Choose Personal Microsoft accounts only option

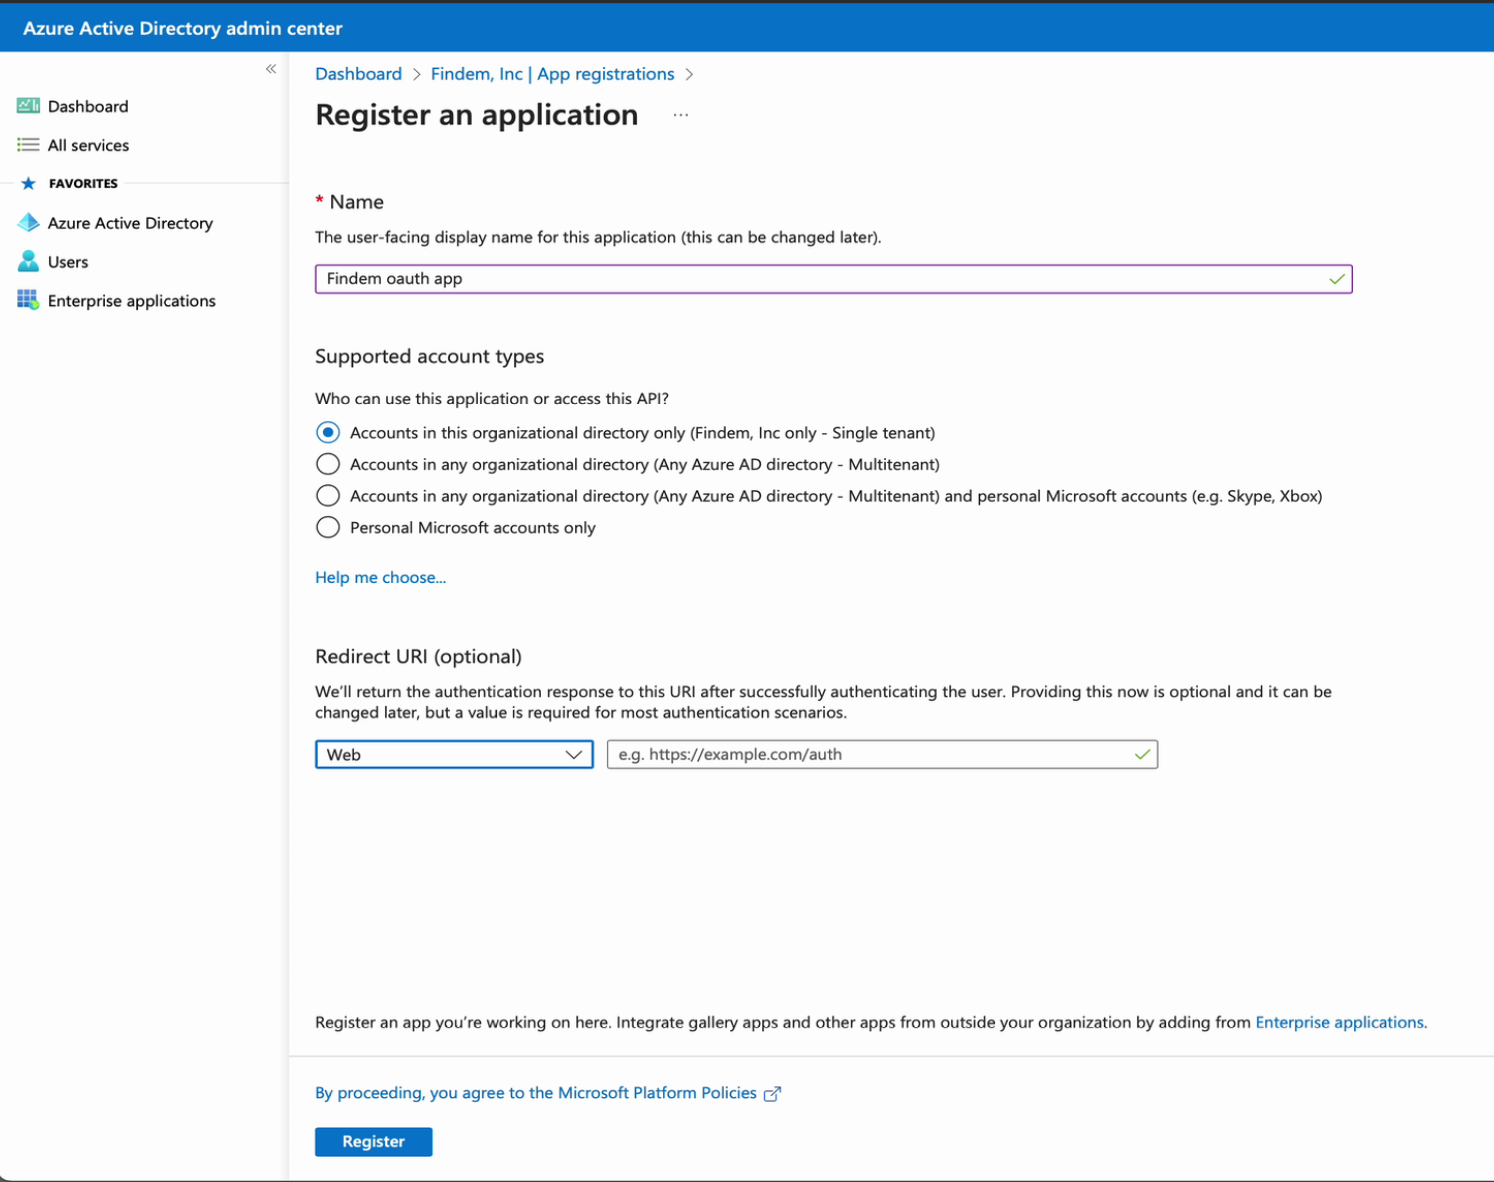coord(328,527)
